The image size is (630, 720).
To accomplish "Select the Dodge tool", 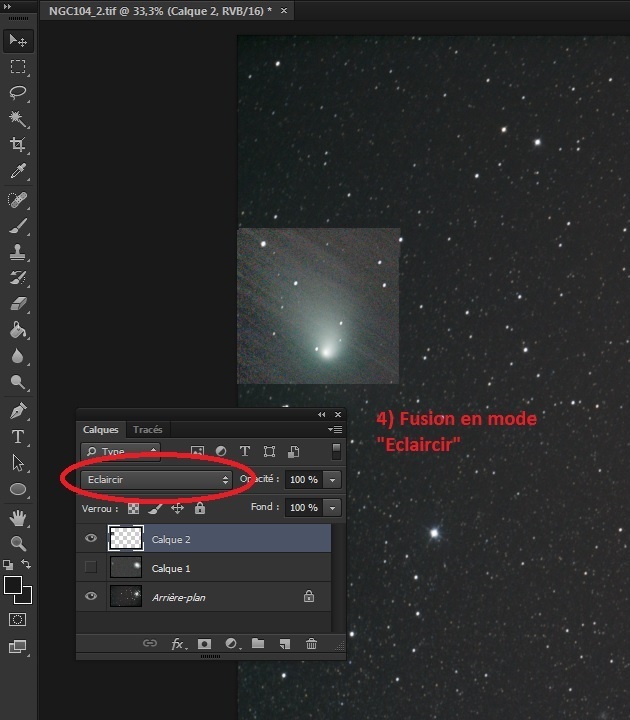I will pyautogui.click(x=18, y=382).
